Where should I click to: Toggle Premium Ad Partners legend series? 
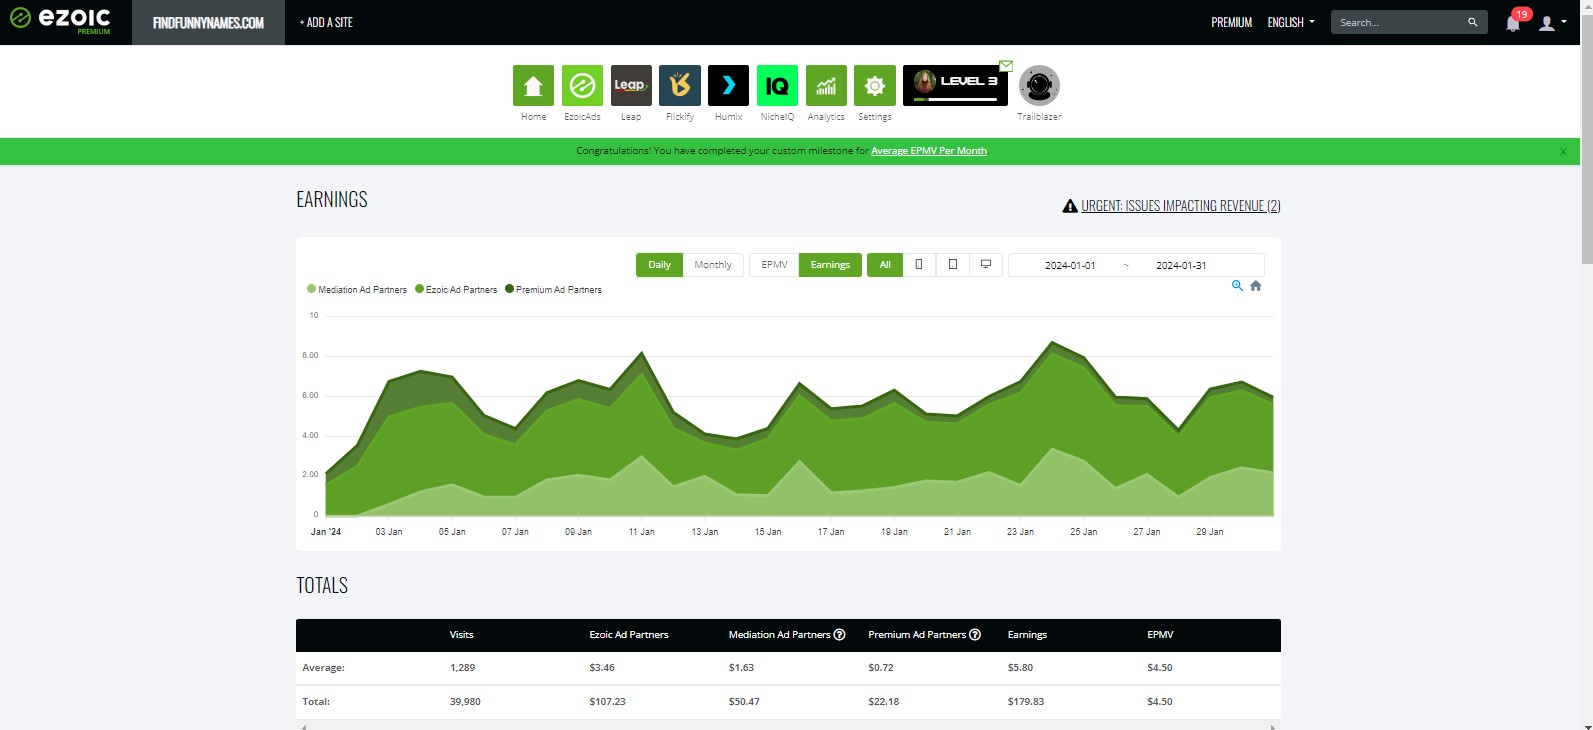(553, 290)
